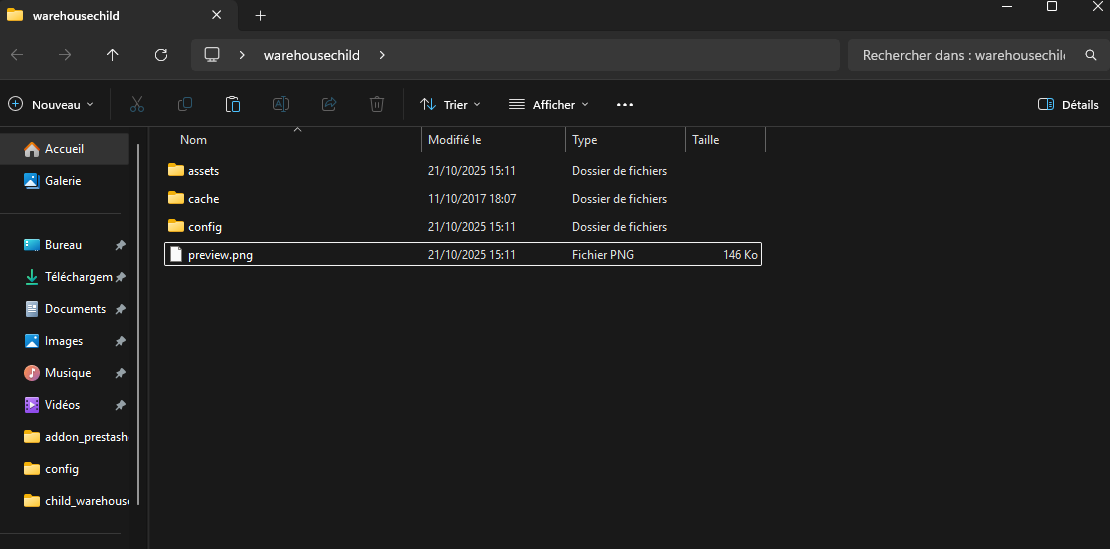Open the Afficher view options
The width and height of the screenshot is (1110, 549).
[x=549, y=105]
